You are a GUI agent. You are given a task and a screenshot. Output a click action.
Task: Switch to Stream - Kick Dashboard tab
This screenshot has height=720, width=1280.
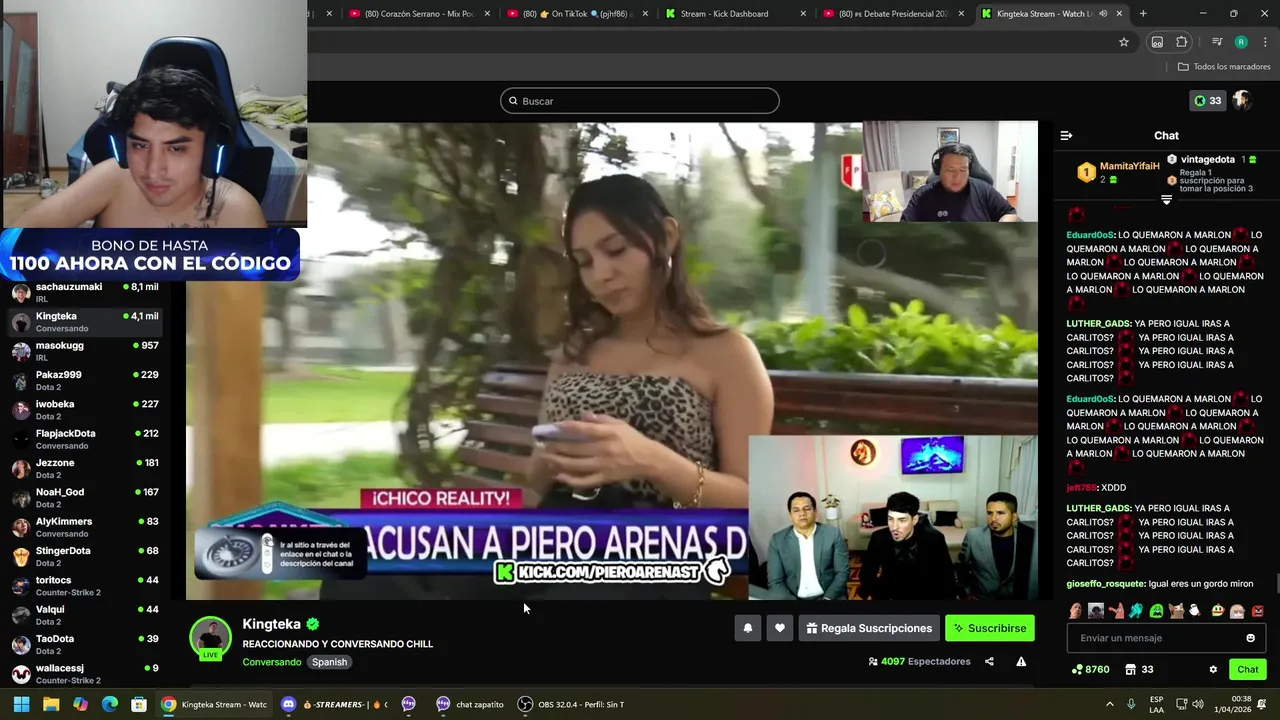[x=735, y=14]
